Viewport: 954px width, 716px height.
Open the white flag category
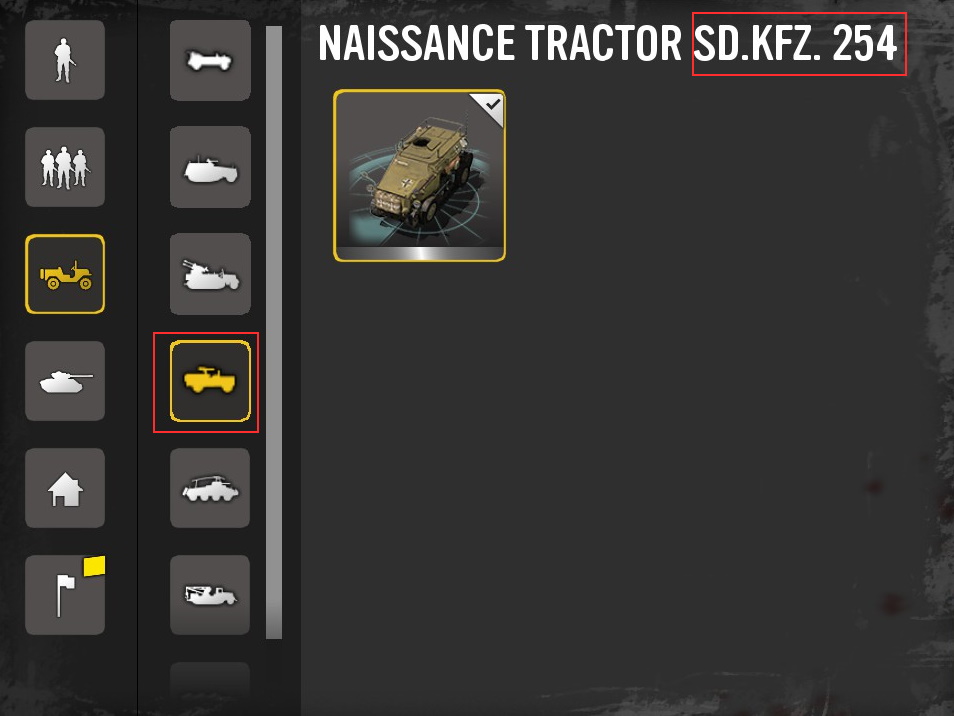65,595
